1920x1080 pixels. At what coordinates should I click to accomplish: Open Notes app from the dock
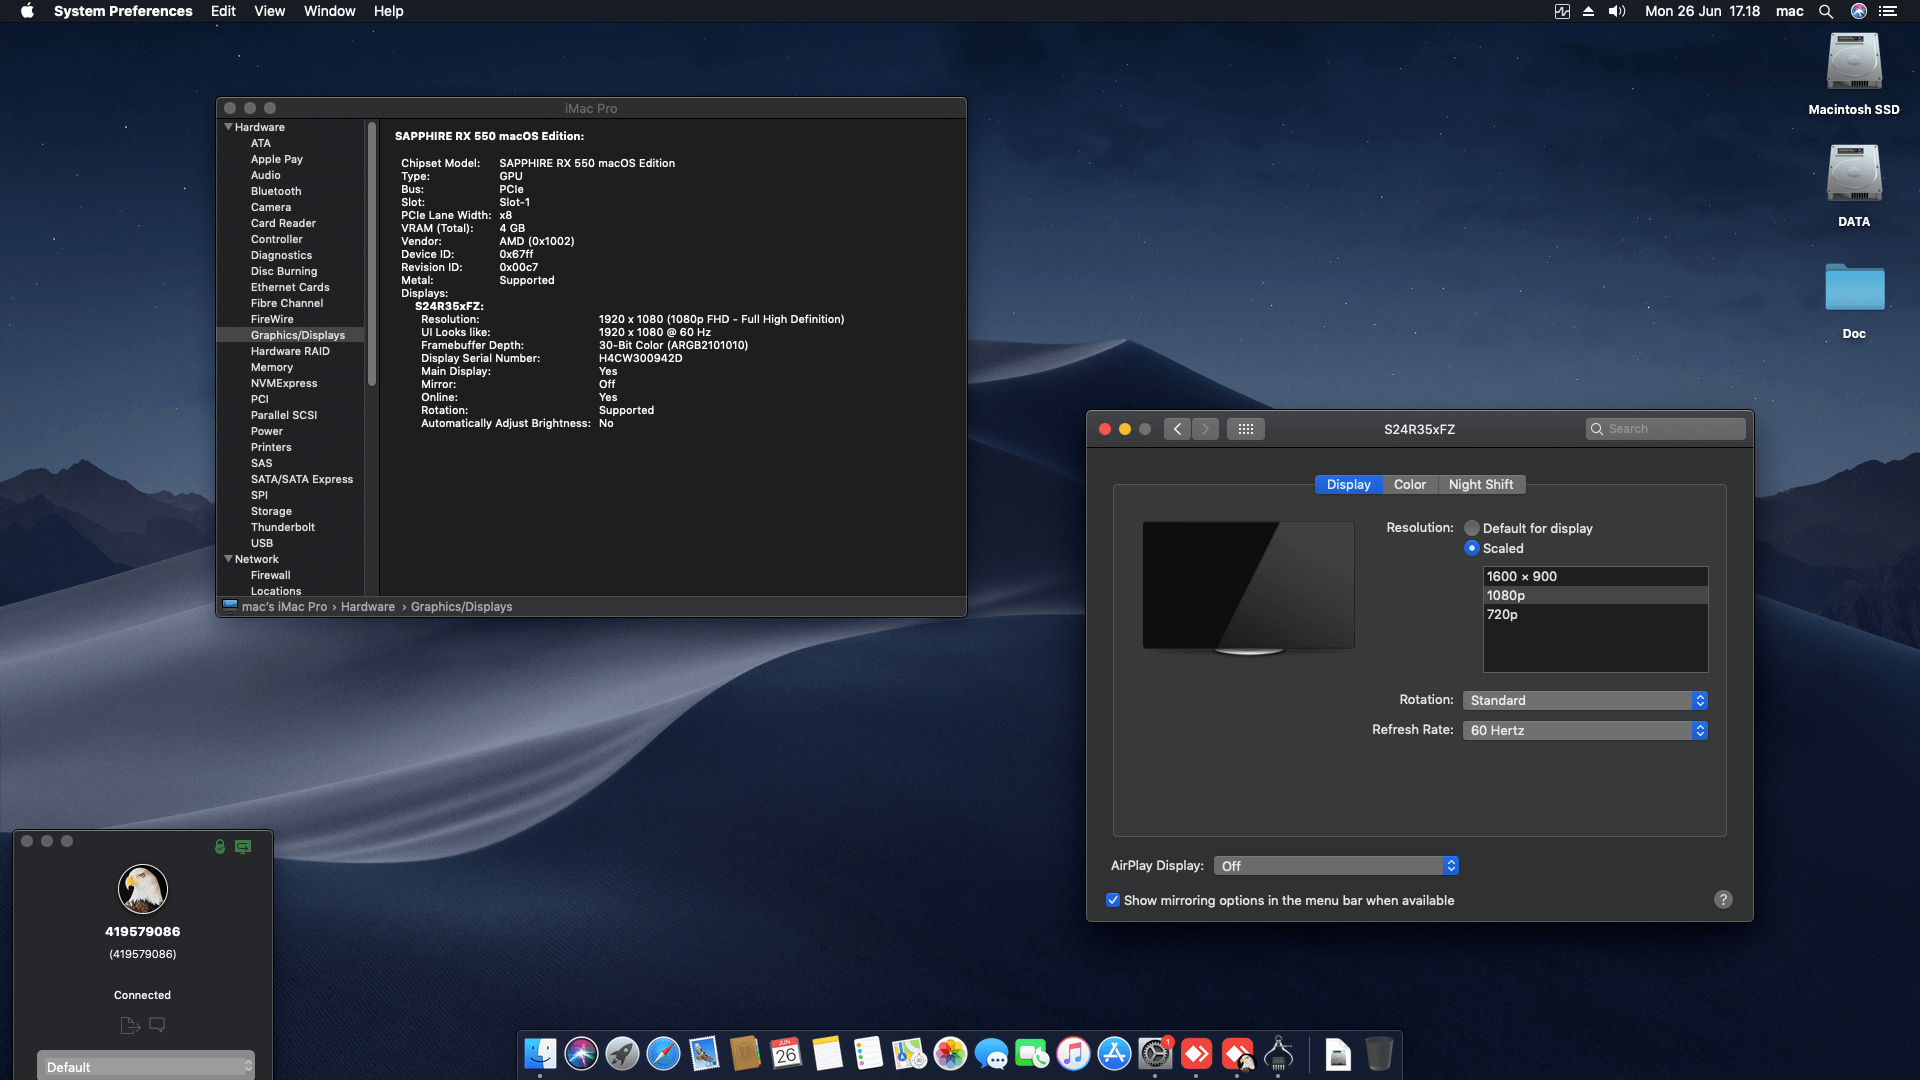click(827, 1054)
